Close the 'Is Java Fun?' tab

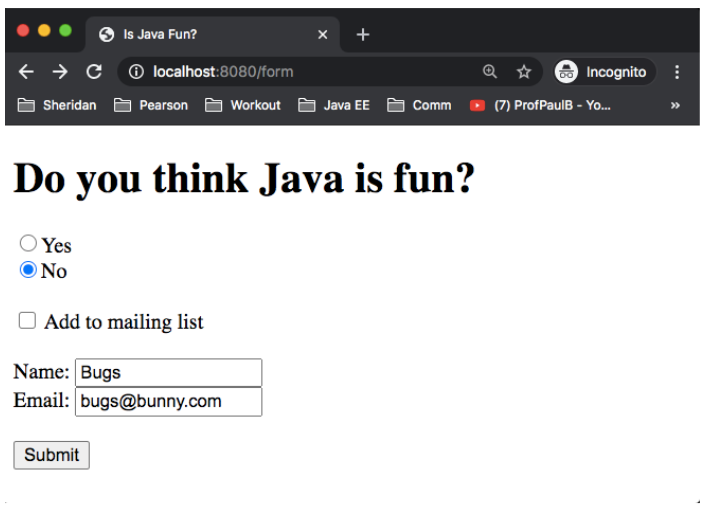pyautogui.click(x=322, y=34)
